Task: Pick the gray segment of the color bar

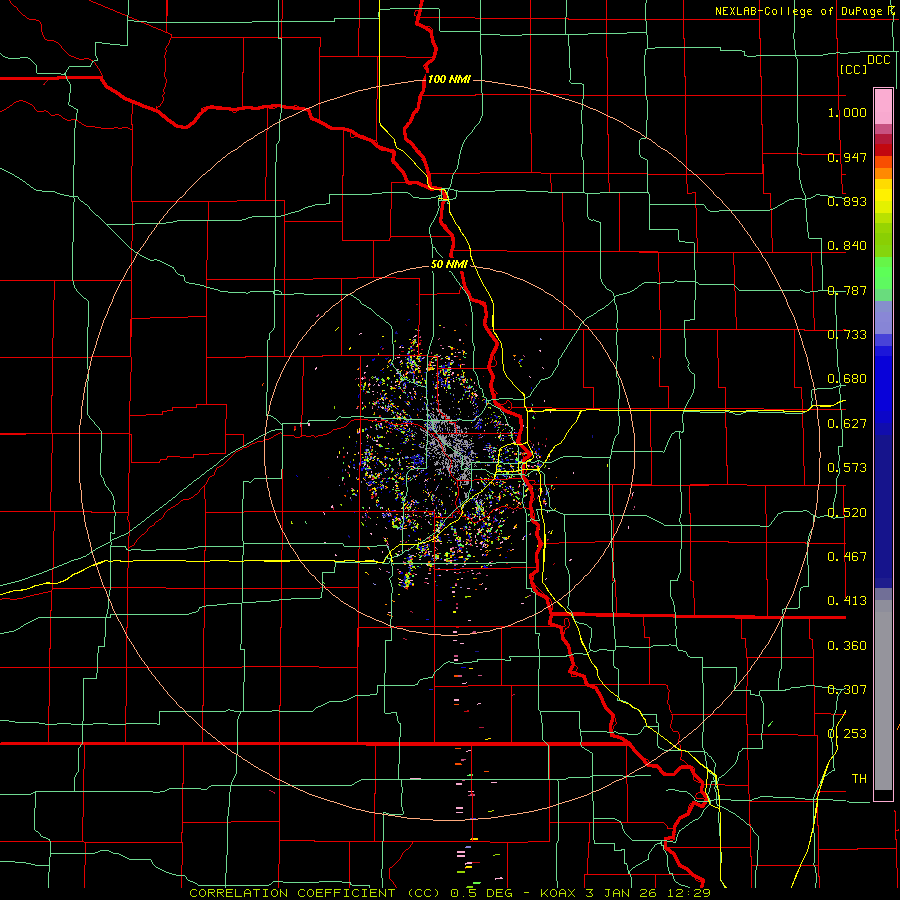Action: tap(883, 695)
